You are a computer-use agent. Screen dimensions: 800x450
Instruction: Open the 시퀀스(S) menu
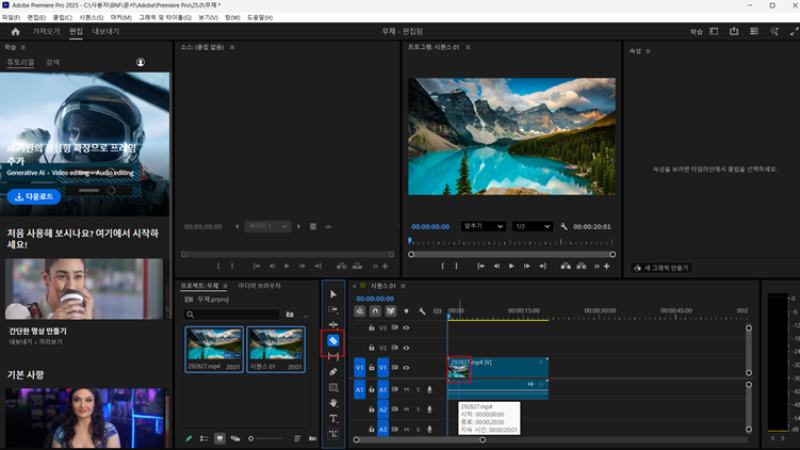[91, 17]
